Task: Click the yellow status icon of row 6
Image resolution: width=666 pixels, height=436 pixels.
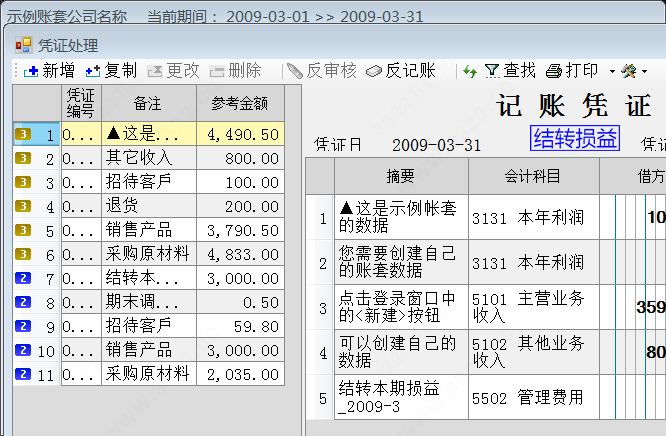Action: (x=23, y=254)
